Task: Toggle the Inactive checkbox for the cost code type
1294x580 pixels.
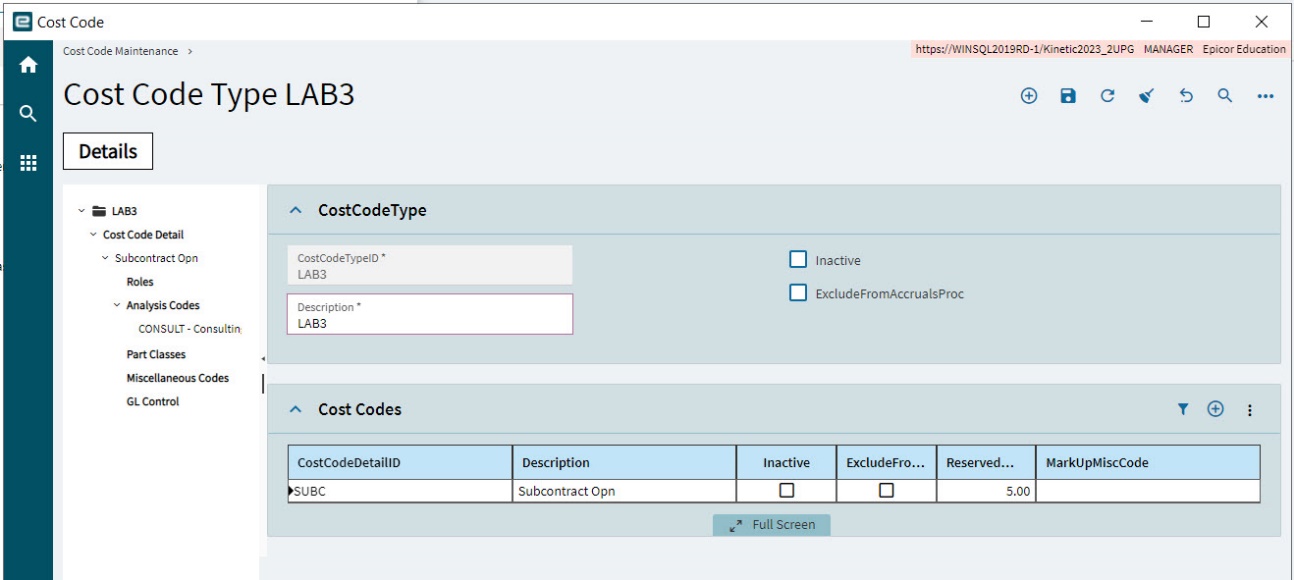Action: [798, 260]
